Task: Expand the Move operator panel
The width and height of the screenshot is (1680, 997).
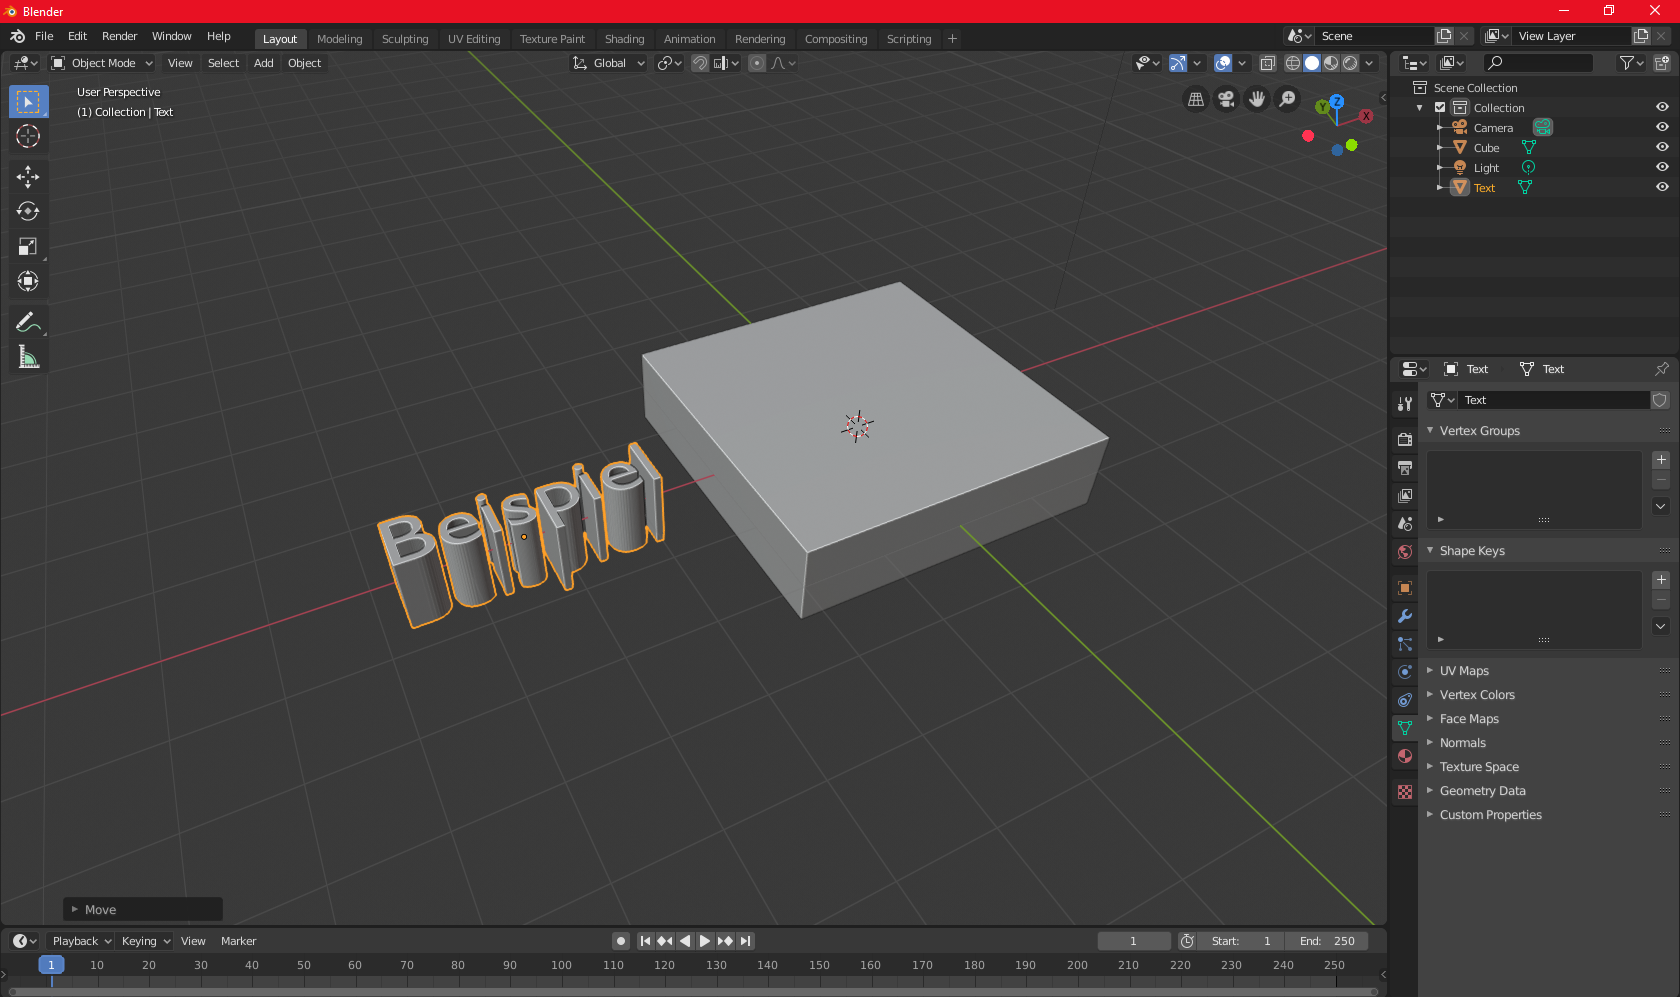Action: [x=143, y=909]
